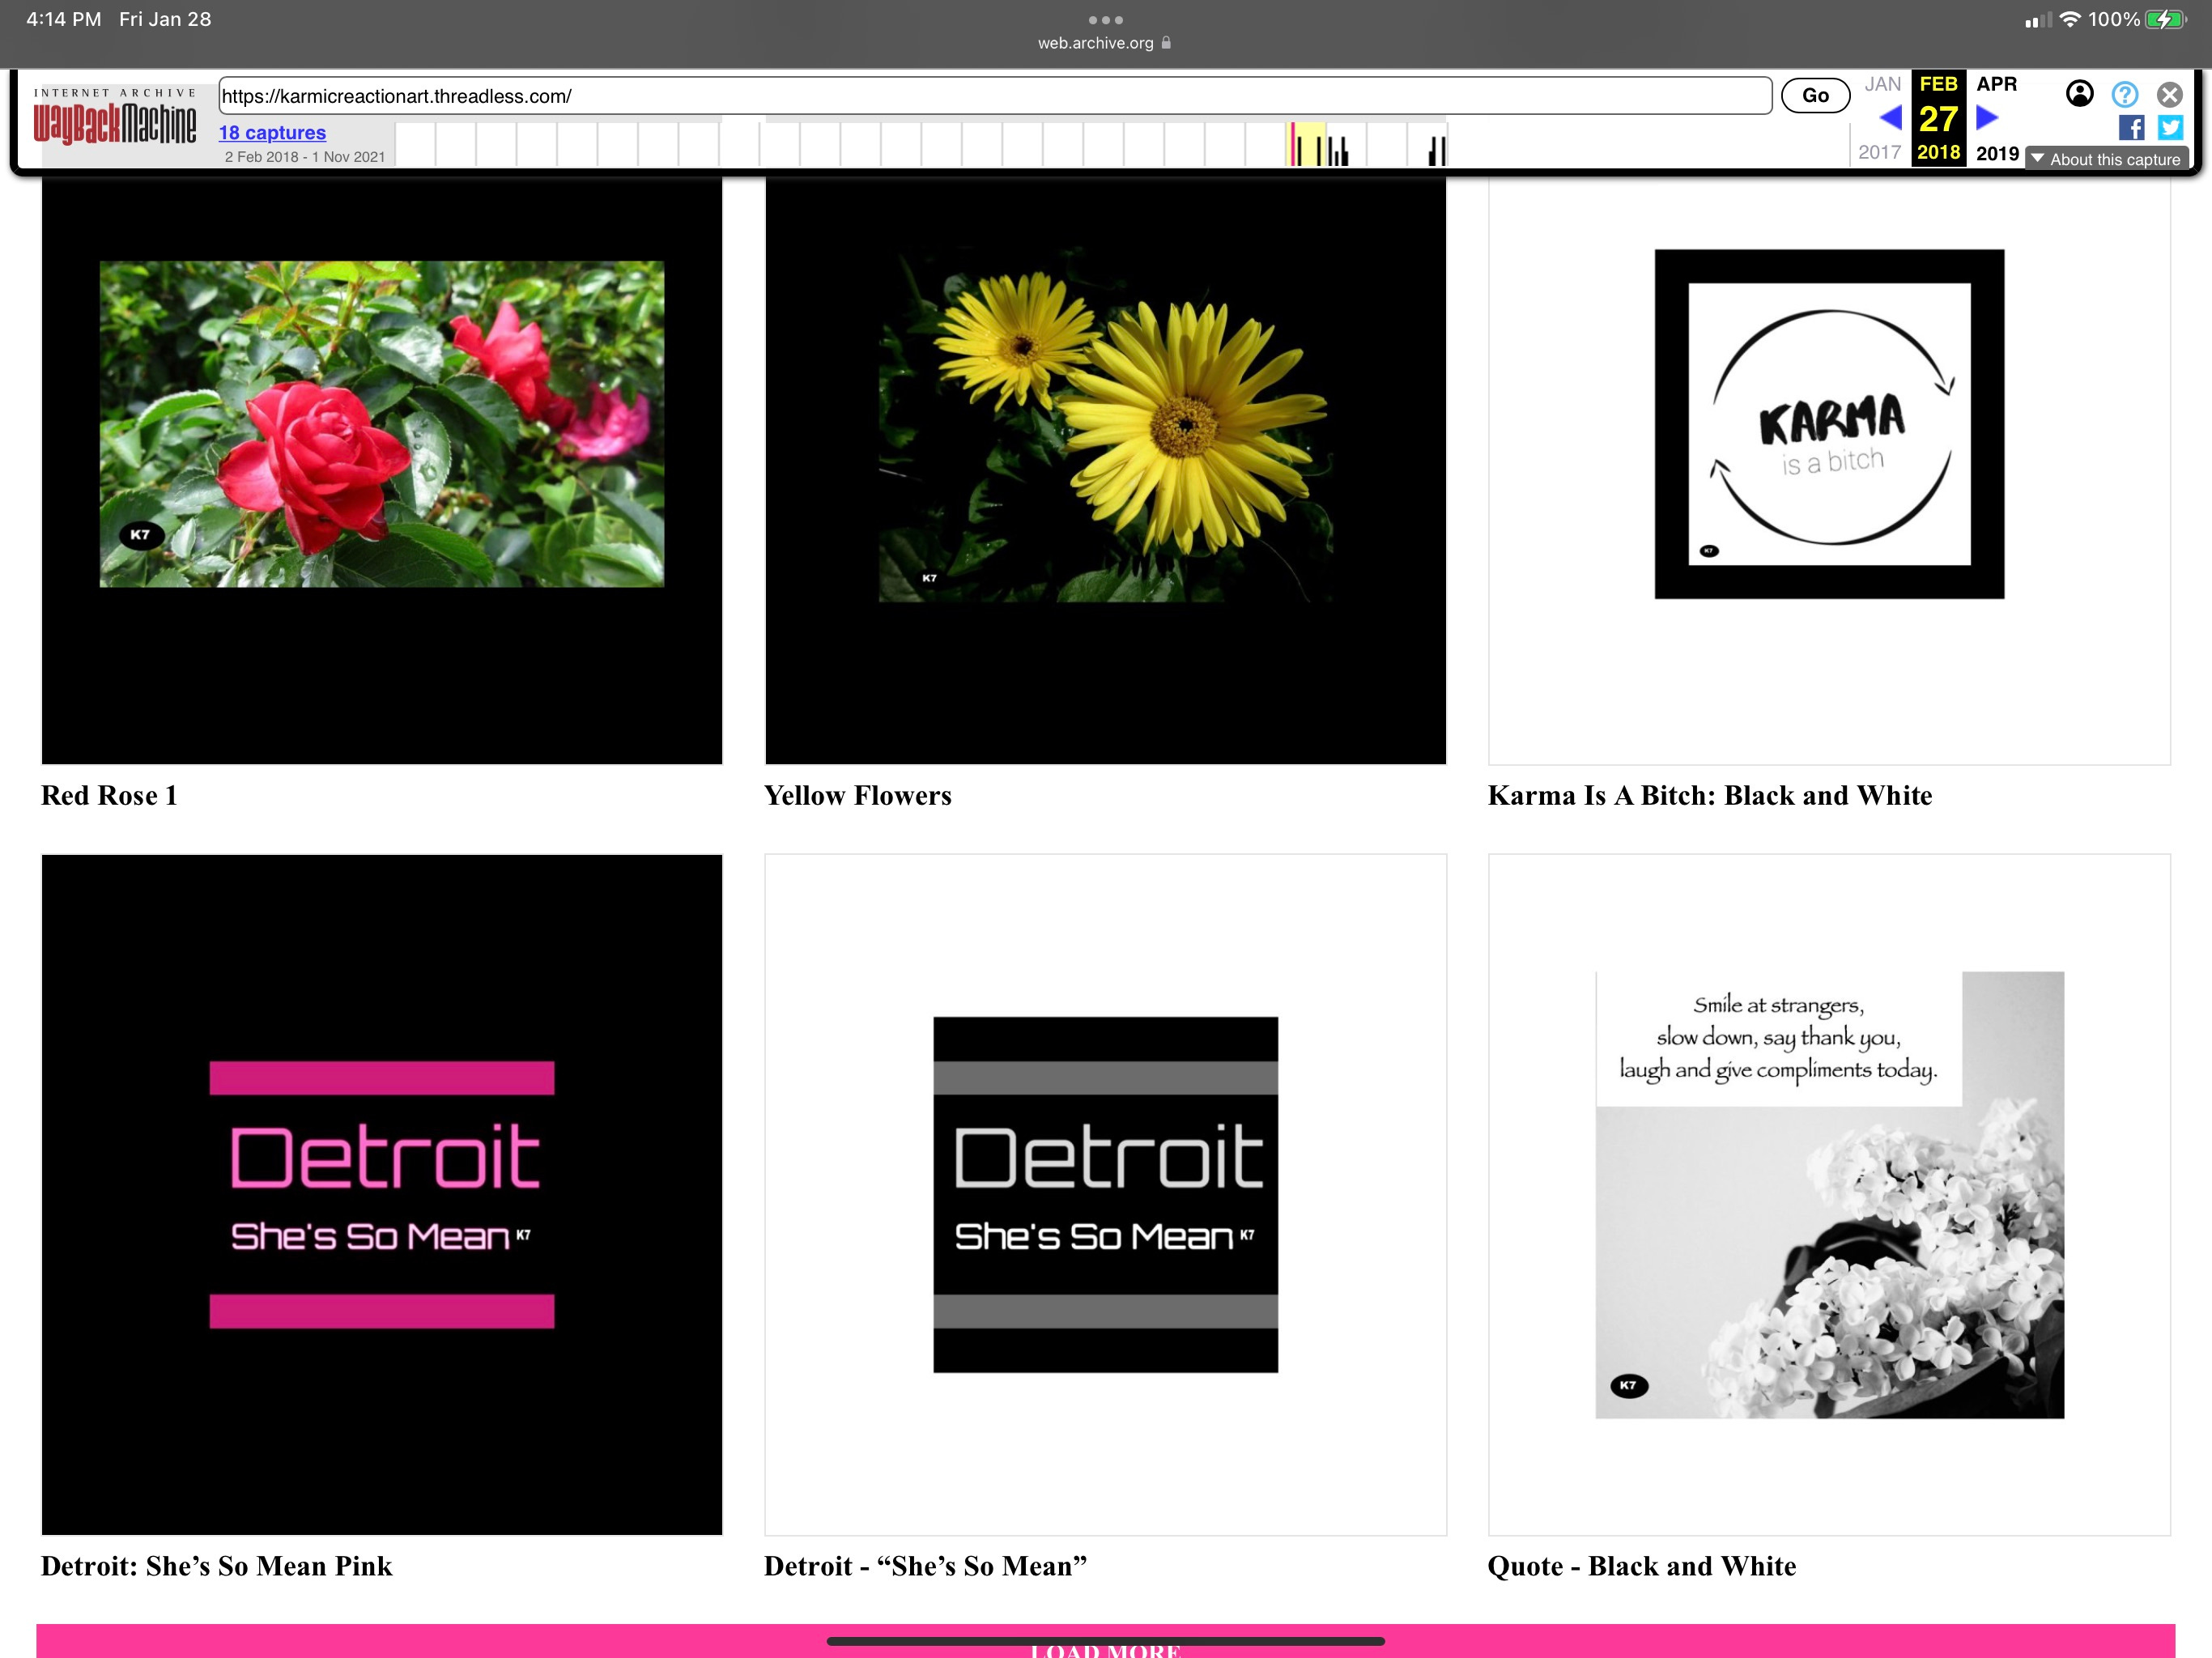
Task: Go to previous capture arrow
Action: coord(1890,118)
